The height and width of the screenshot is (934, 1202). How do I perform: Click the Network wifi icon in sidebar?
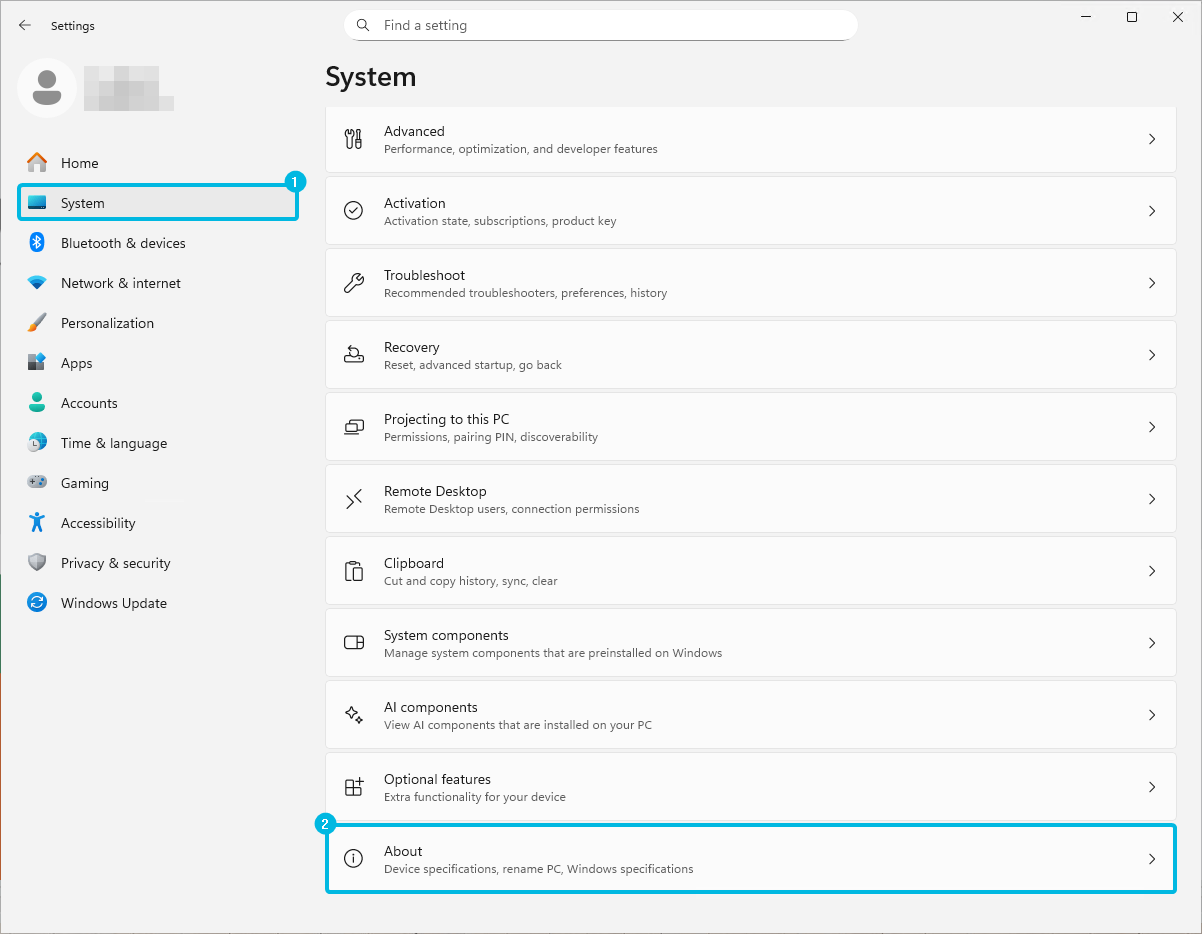(37, 283)
